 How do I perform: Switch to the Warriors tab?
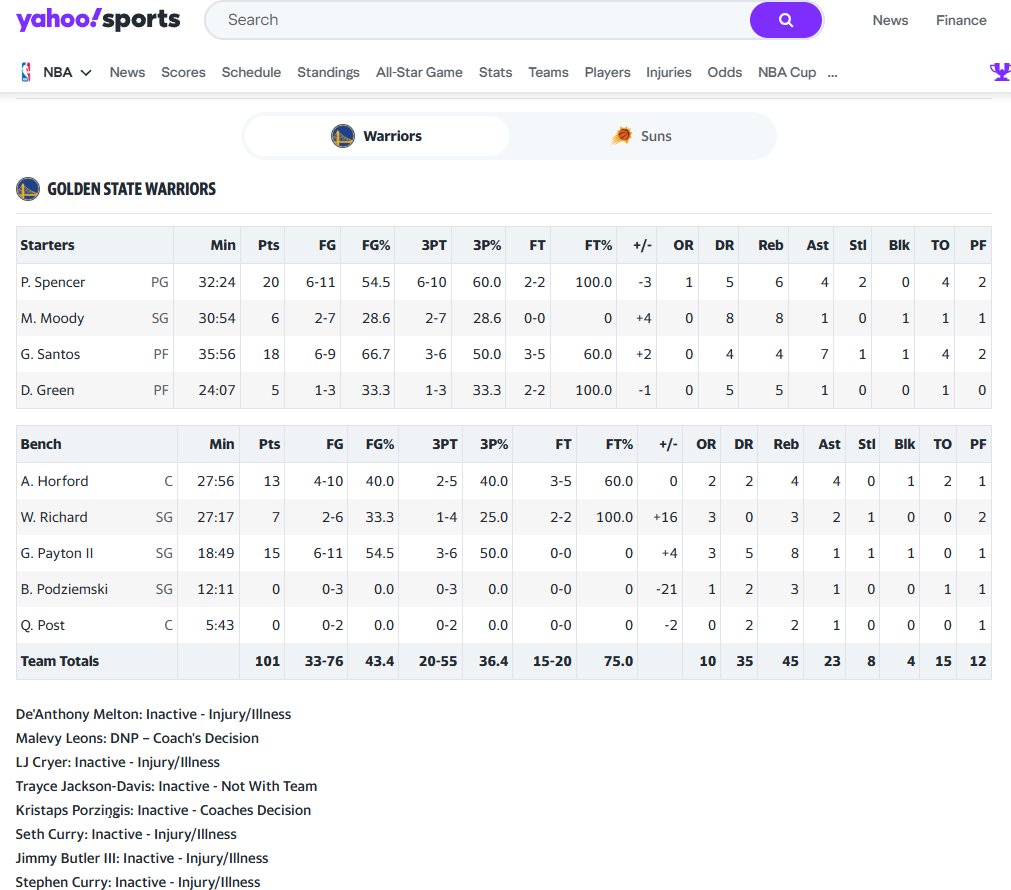pos(375,135)
